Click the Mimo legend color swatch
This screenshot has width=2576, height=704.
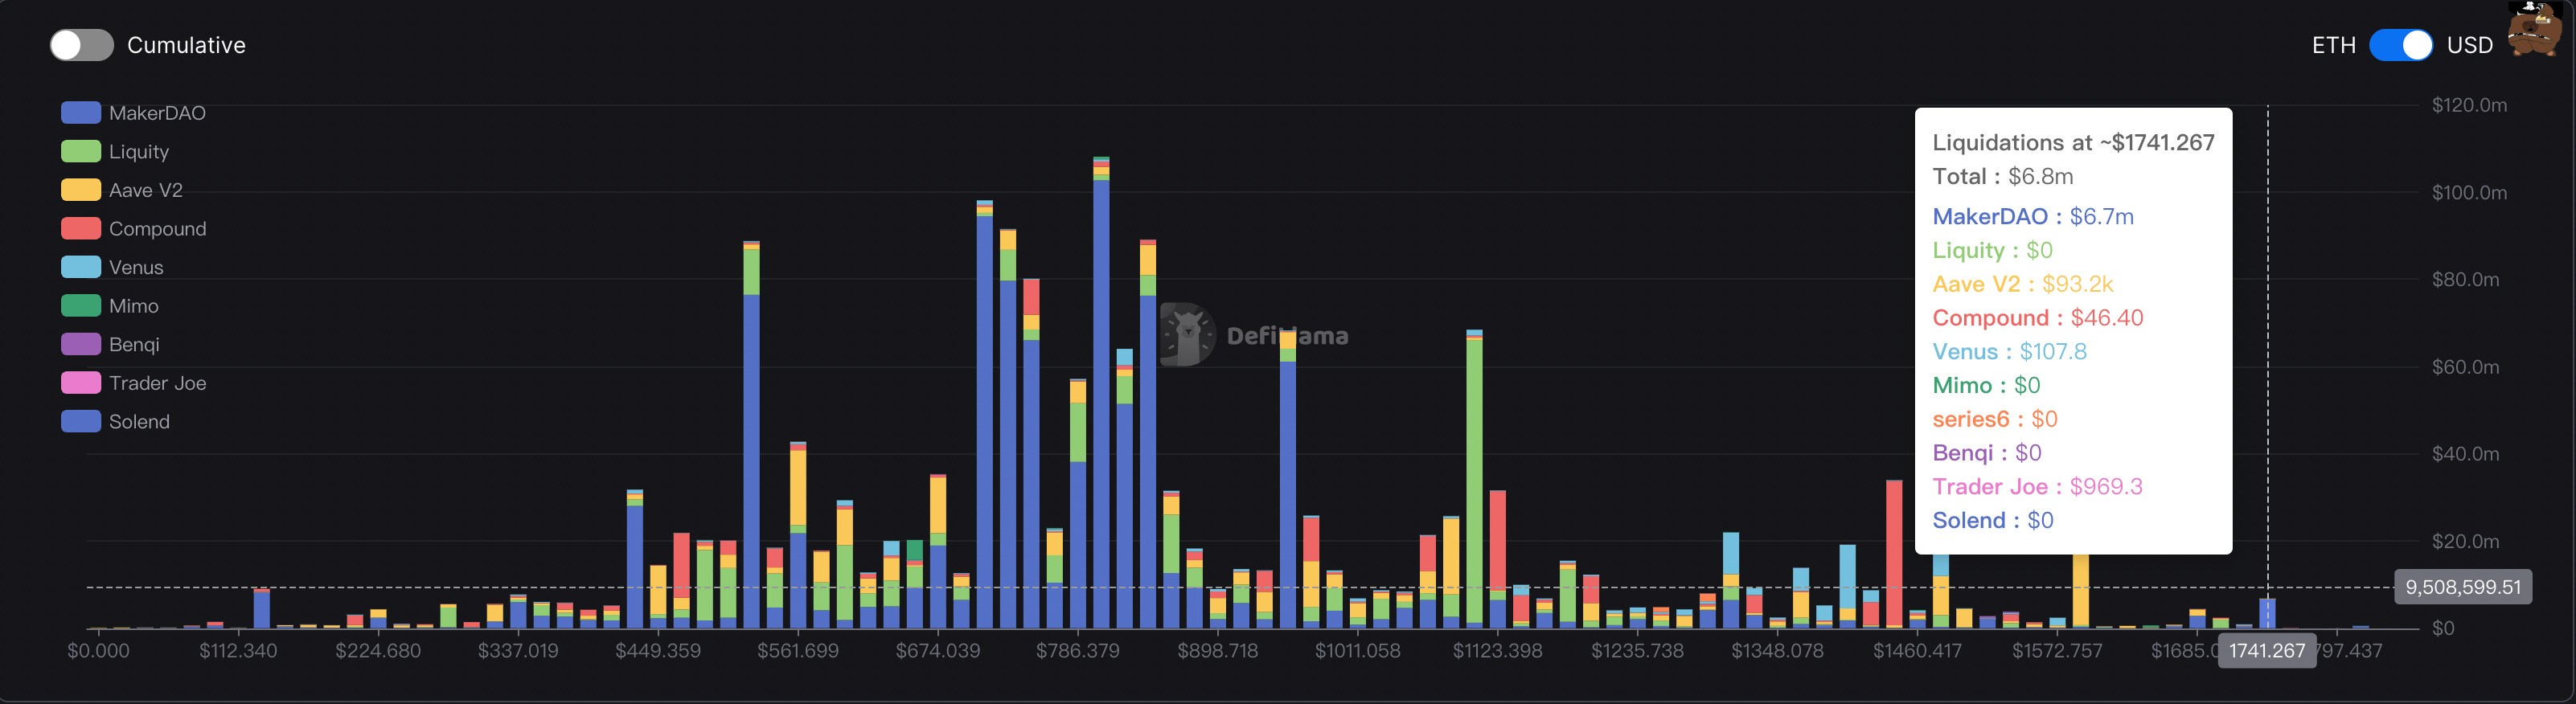81,306
